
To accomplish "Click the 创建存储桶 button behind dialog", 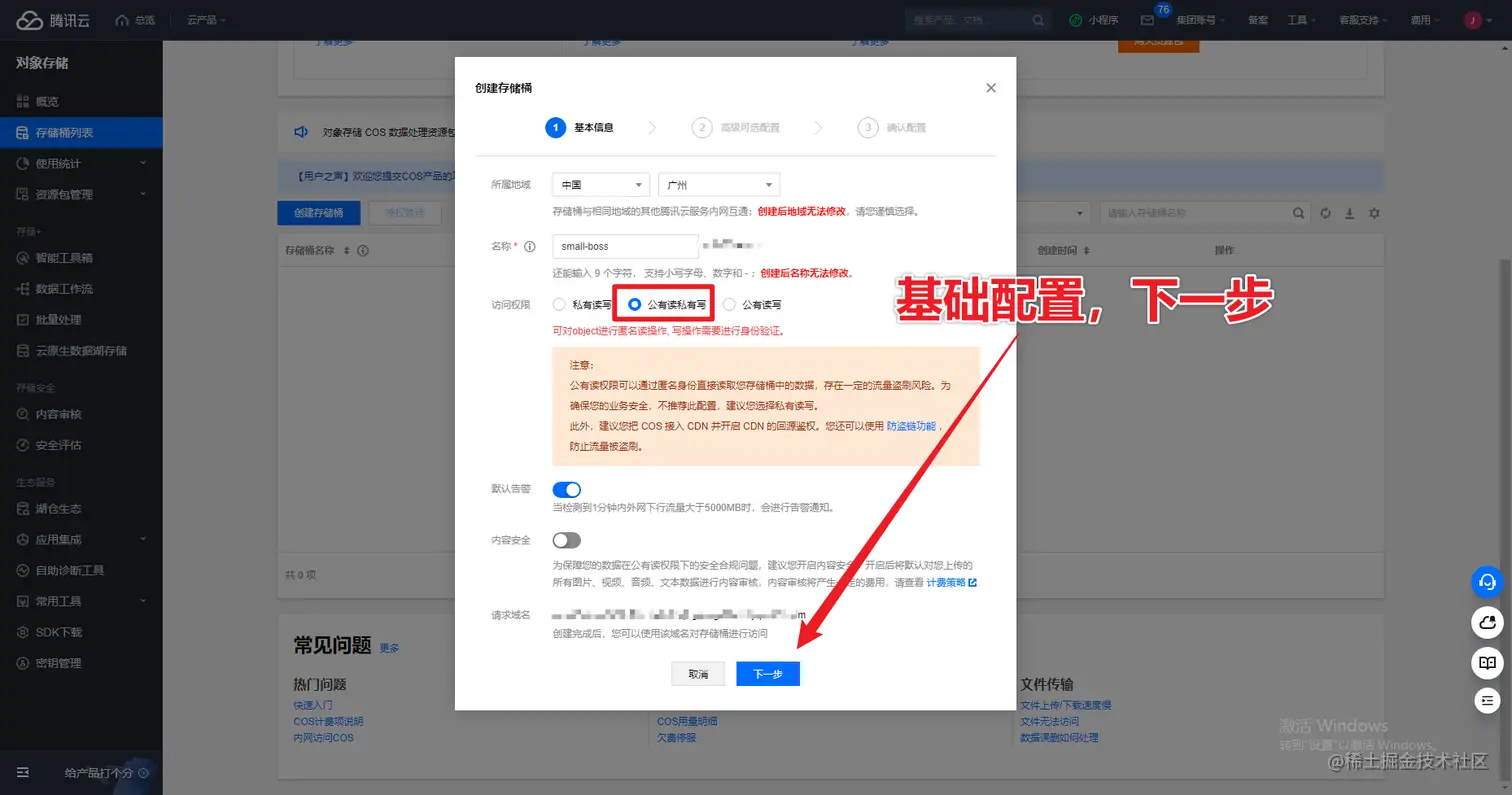I will (x=319, y=213).
